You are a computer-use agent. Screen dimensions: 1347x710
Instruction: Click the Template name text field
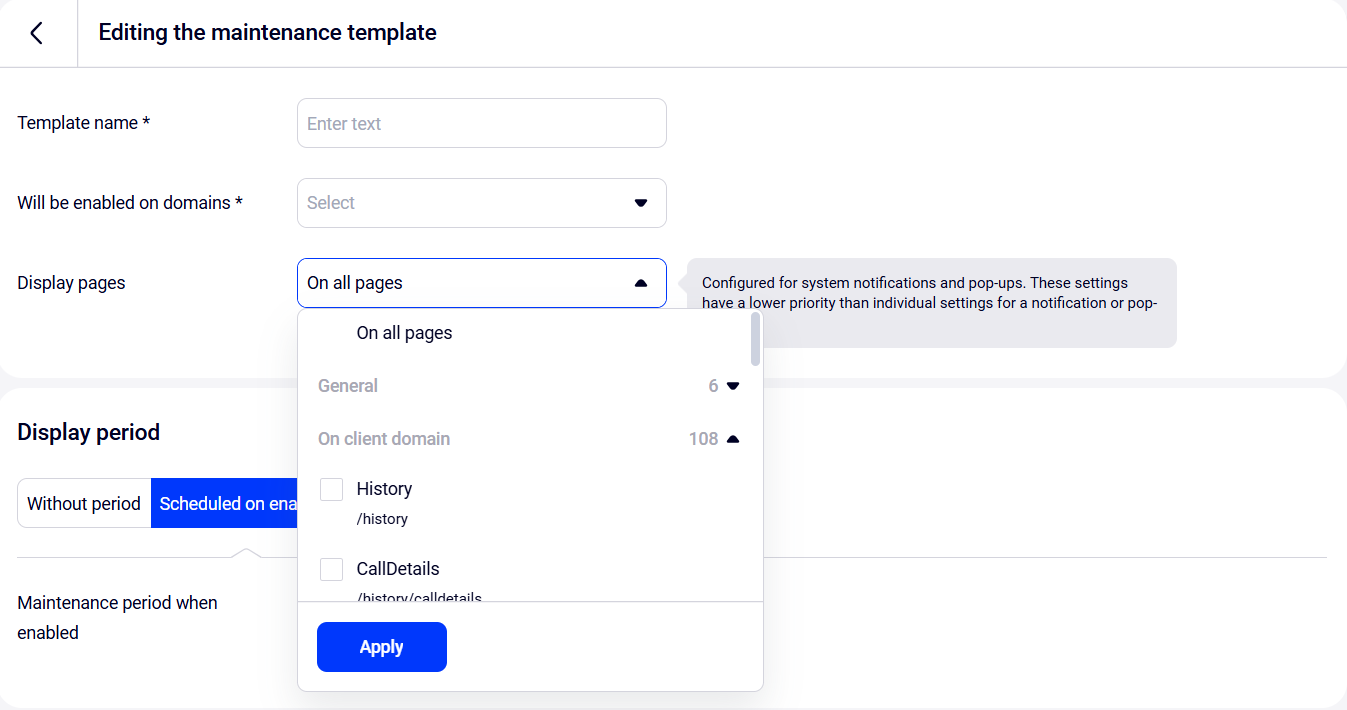click(481, 123)
